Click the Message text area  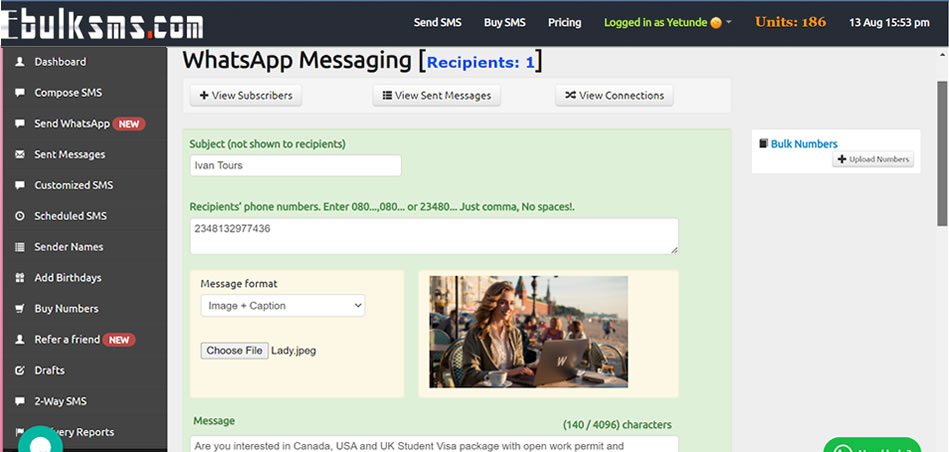(434, 444)
